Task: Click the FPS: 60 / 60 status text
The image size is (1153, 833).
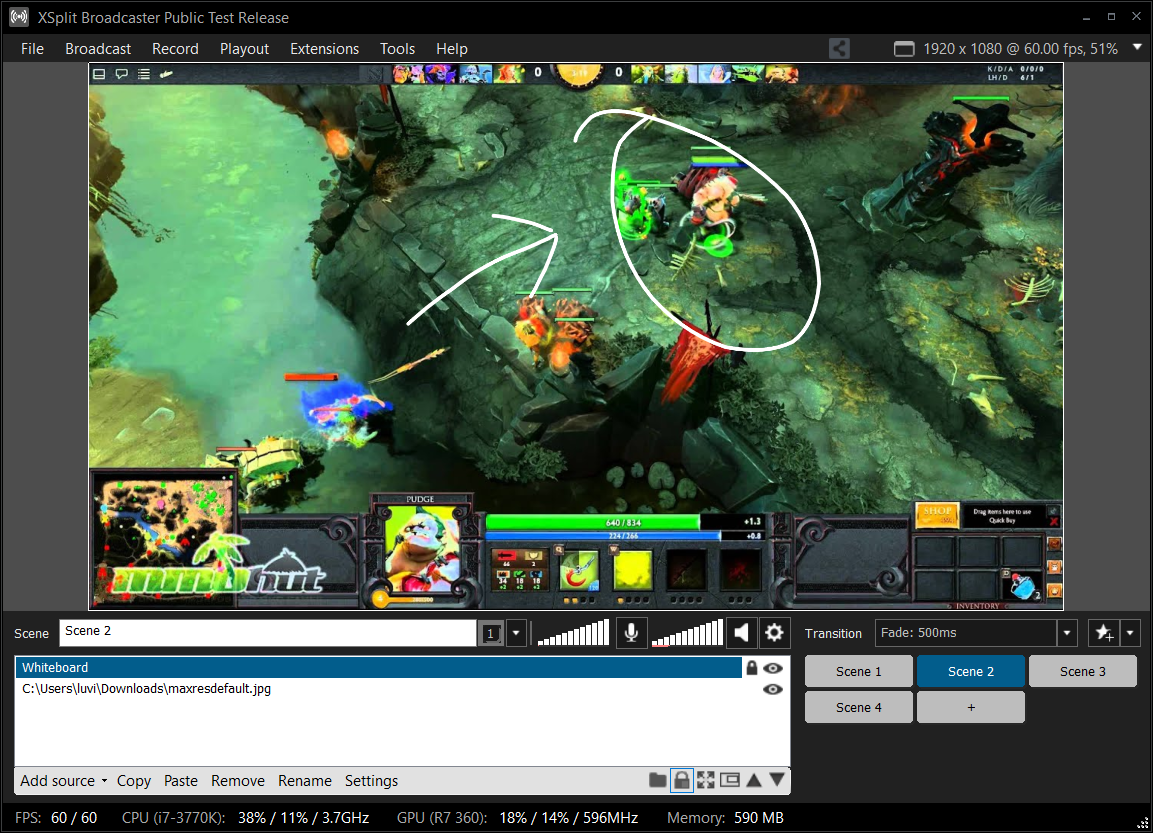Action: 56,818
